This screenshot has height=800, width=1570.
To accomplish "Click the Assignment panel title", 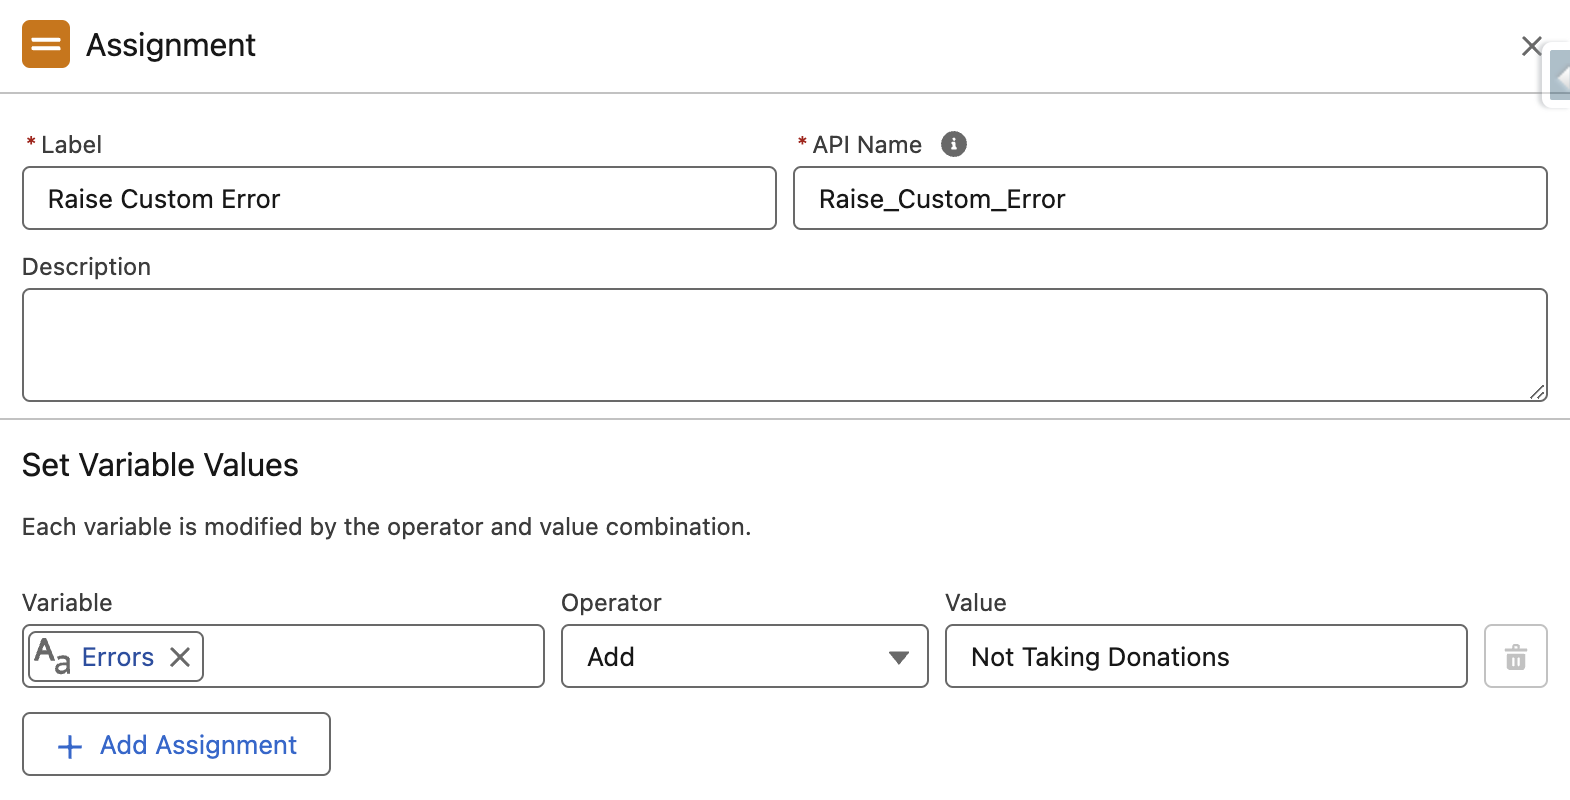I will pyautogui.click(x=171, y=45).
